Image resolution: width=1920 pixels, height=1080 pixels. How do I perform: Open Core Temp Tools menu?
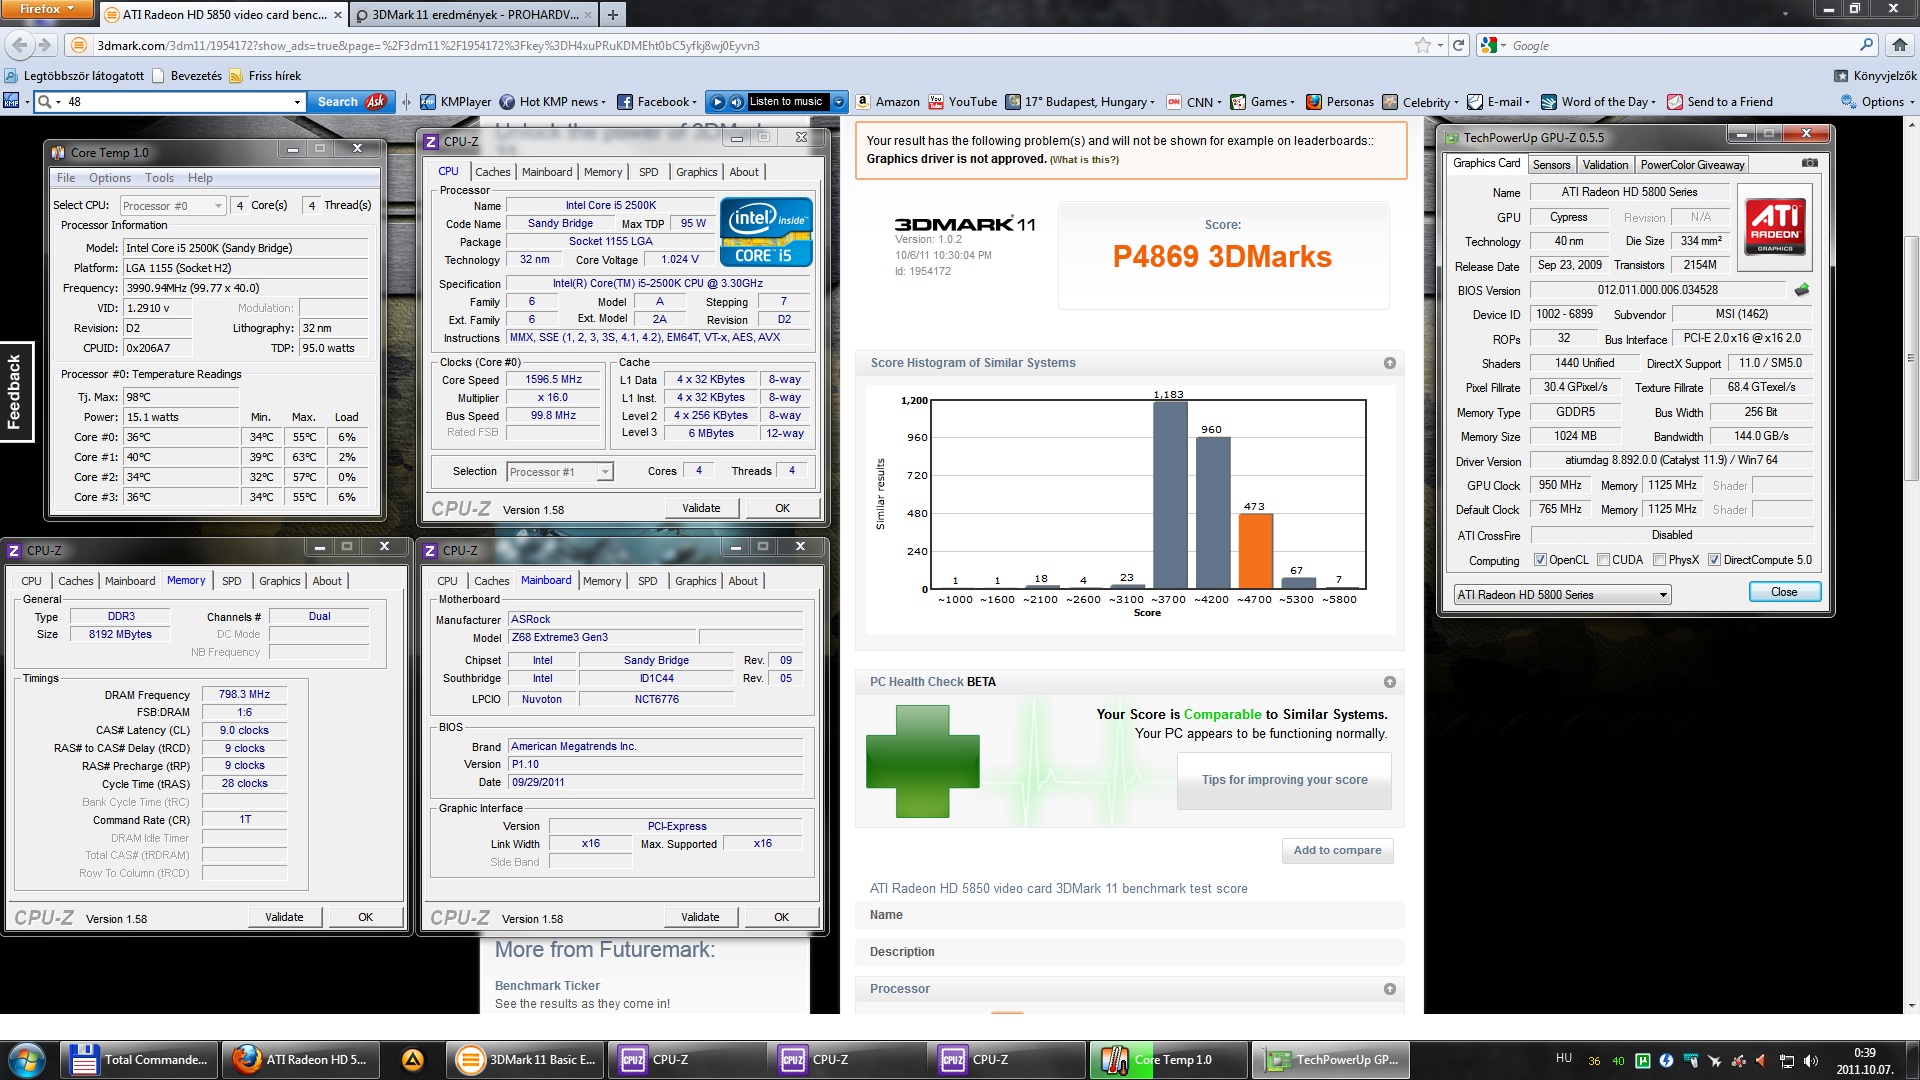pyautogui.click(x=159, y=178)
